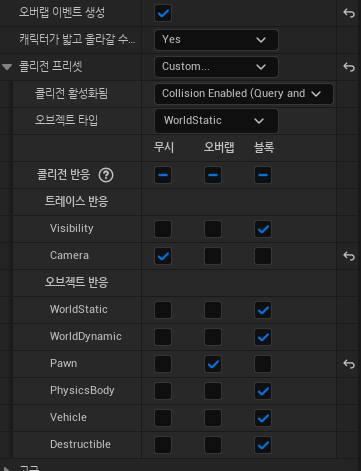Screen dimensions: 361x471
Task: Open the 콜리전 반응 help icon
Action: point(106,175)
